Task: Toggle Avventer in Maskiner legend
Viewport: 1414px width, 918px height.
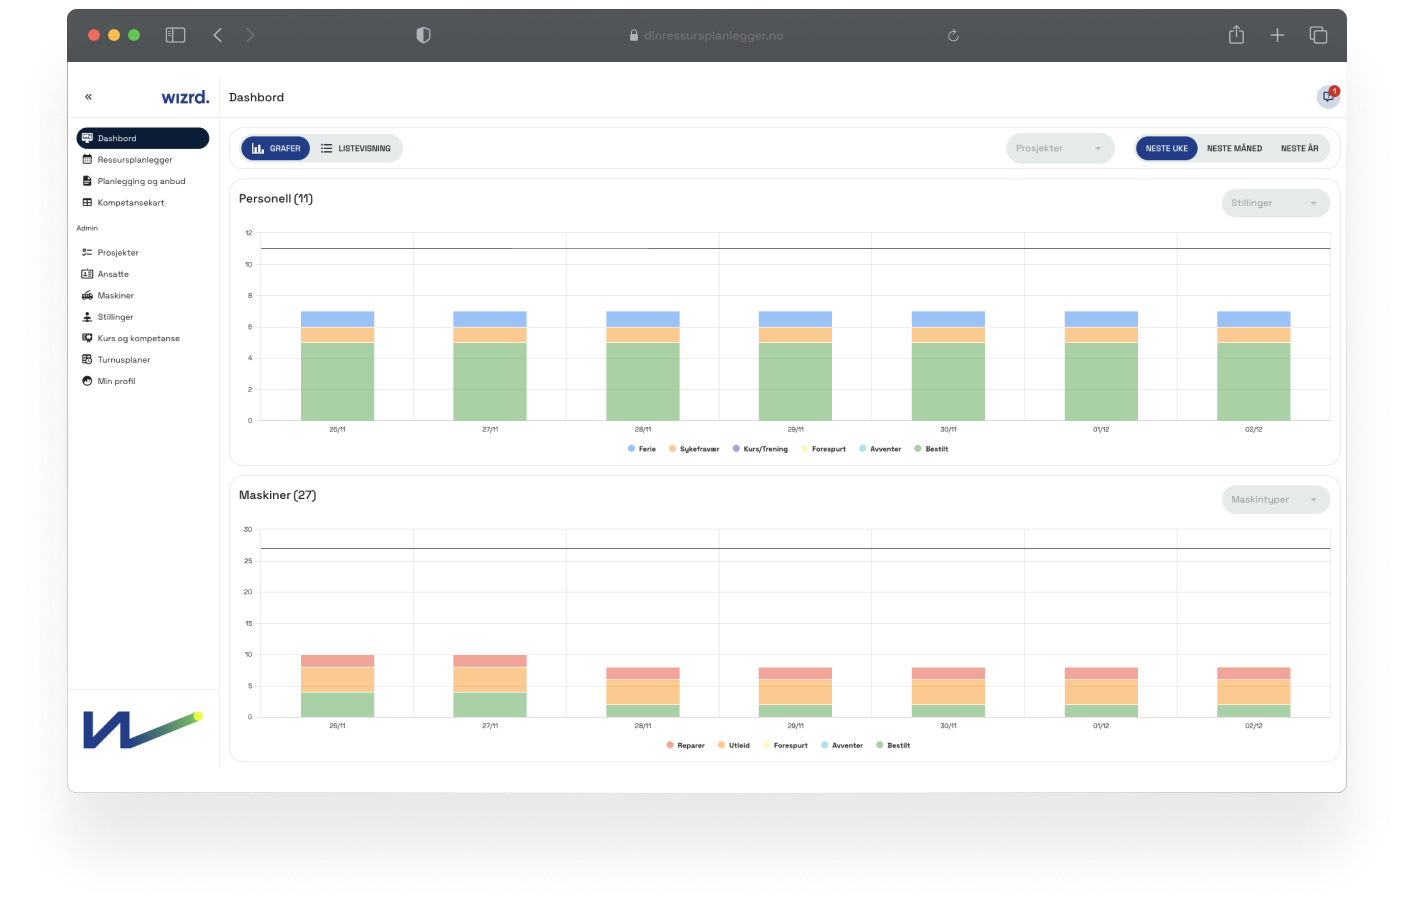Action: click(x=842, y=745)
